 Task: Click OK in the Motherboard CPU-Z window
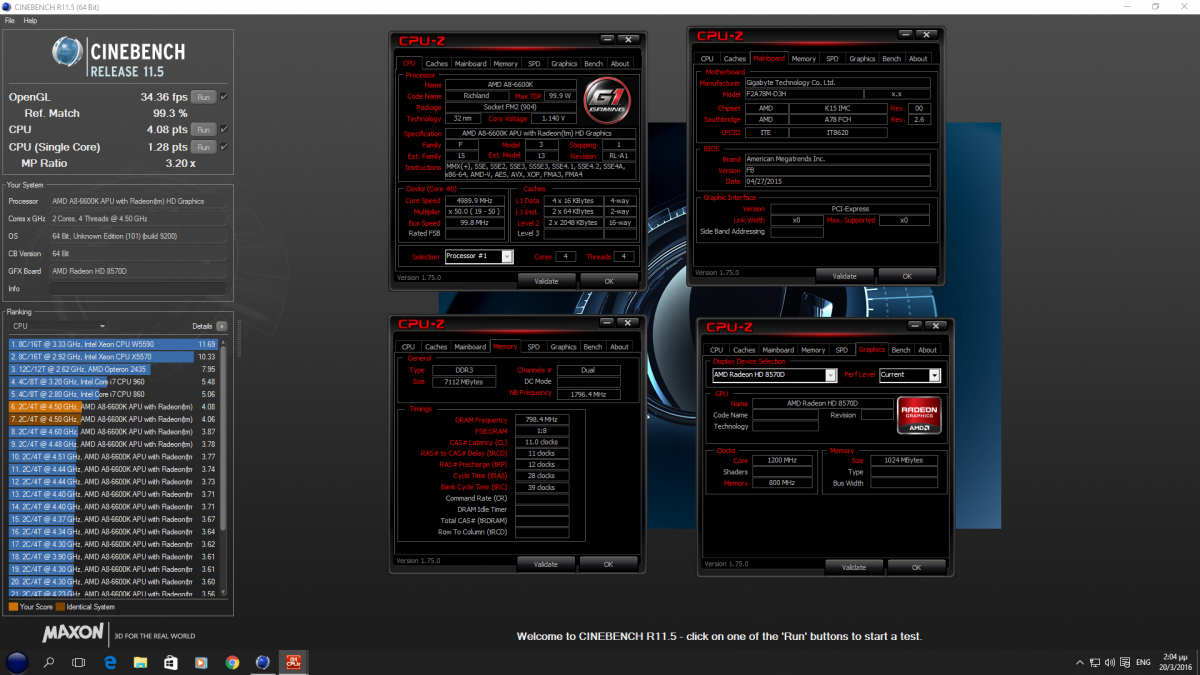(x=907, y=276)
